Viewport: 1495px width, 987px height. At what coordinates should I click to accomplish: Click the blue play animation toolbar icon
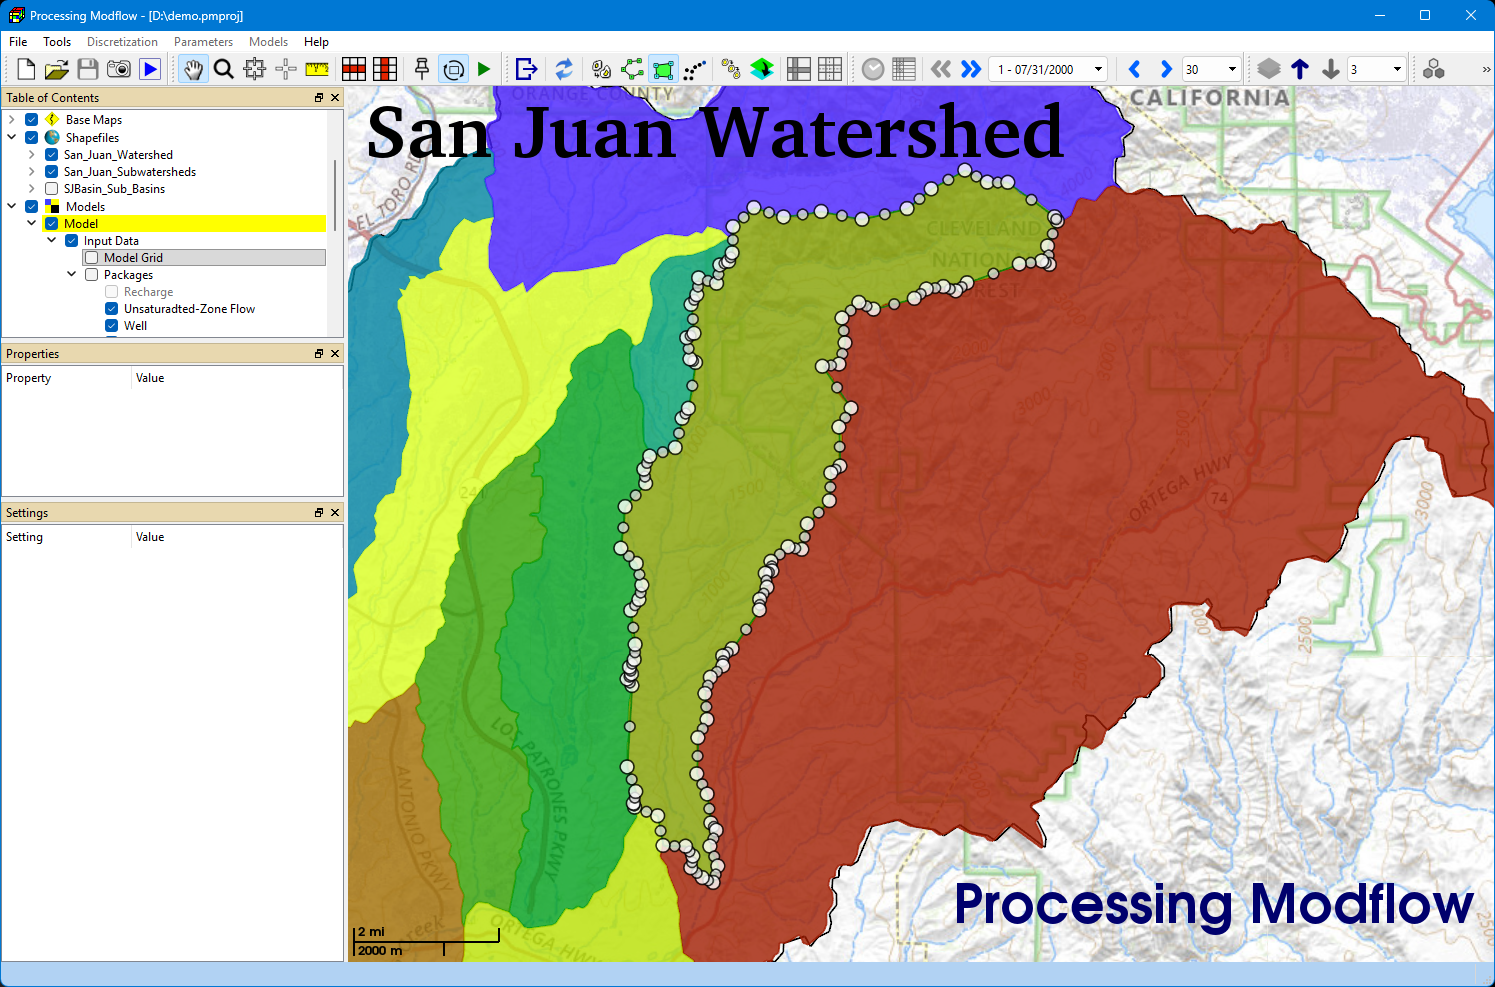pos(150,69)
